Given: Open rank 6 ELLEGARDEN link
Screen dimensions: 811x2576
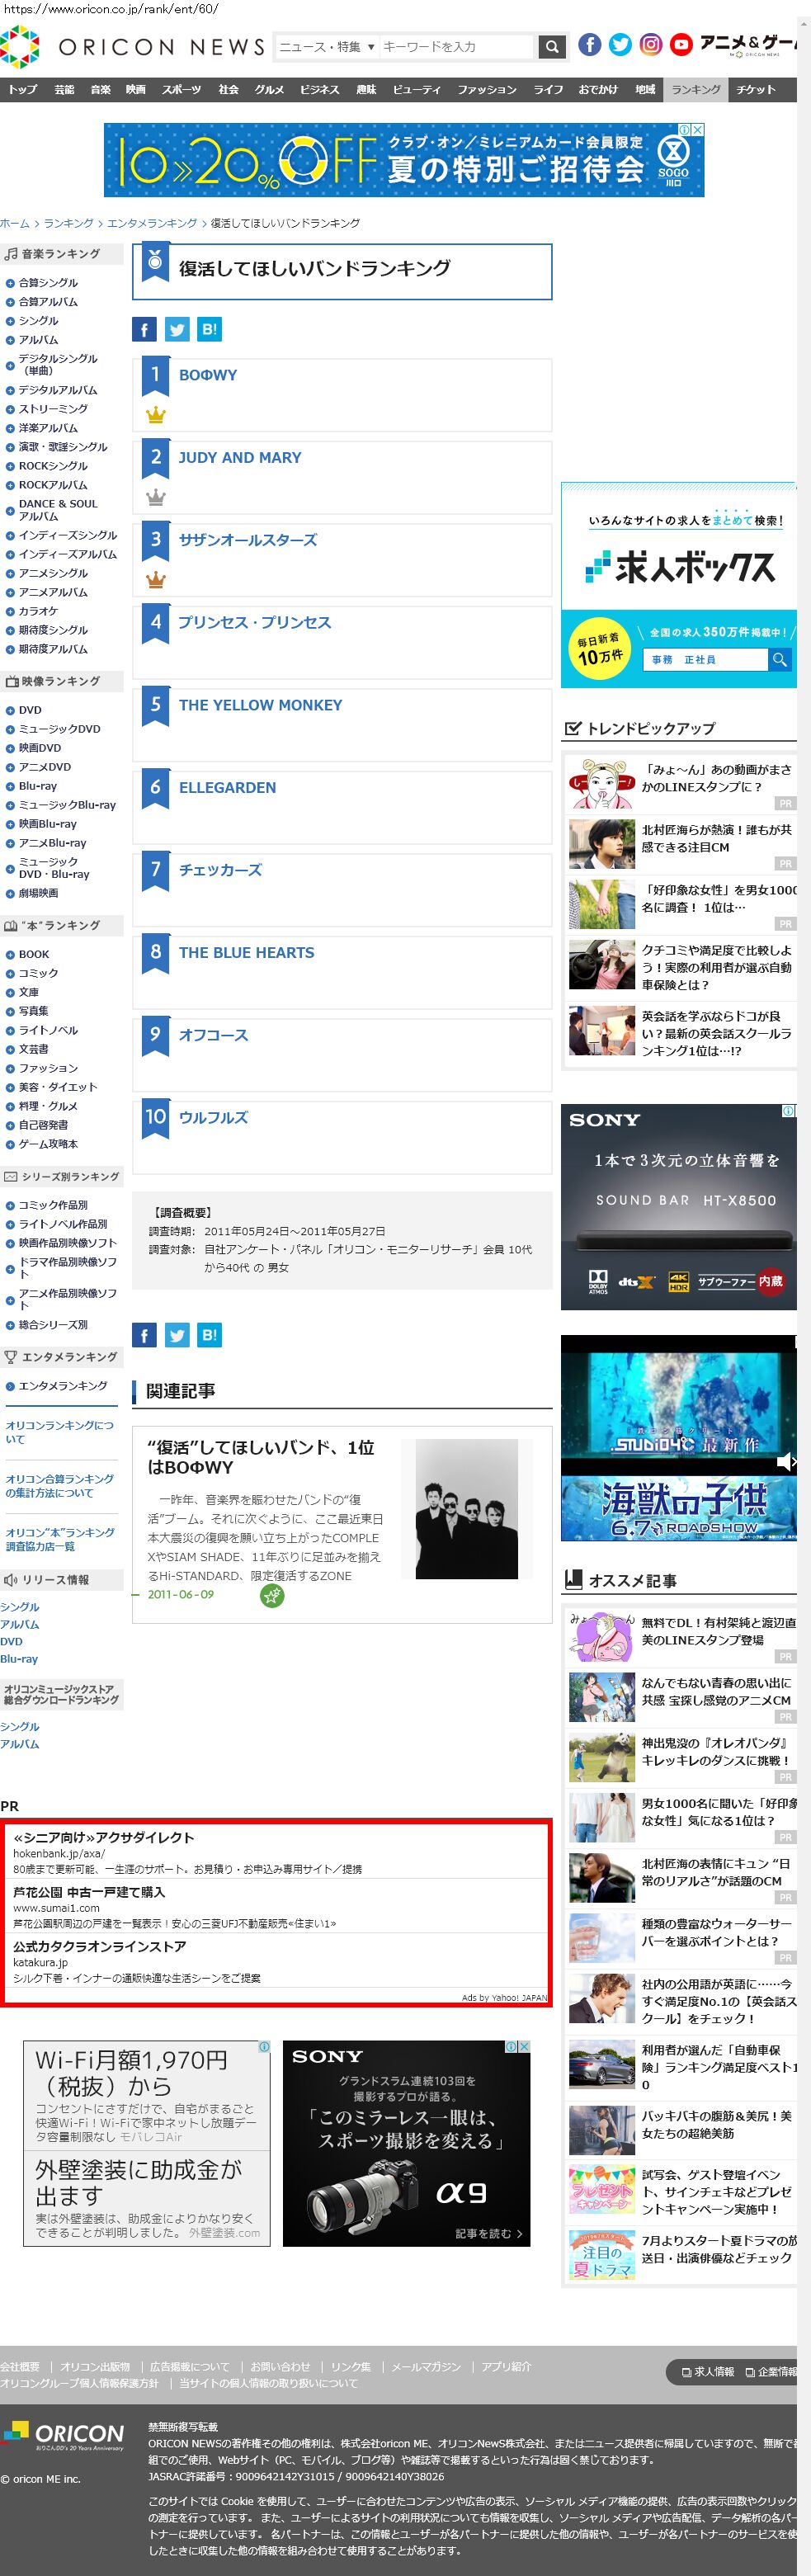Looking at the screenshot, I should point(227,788).
